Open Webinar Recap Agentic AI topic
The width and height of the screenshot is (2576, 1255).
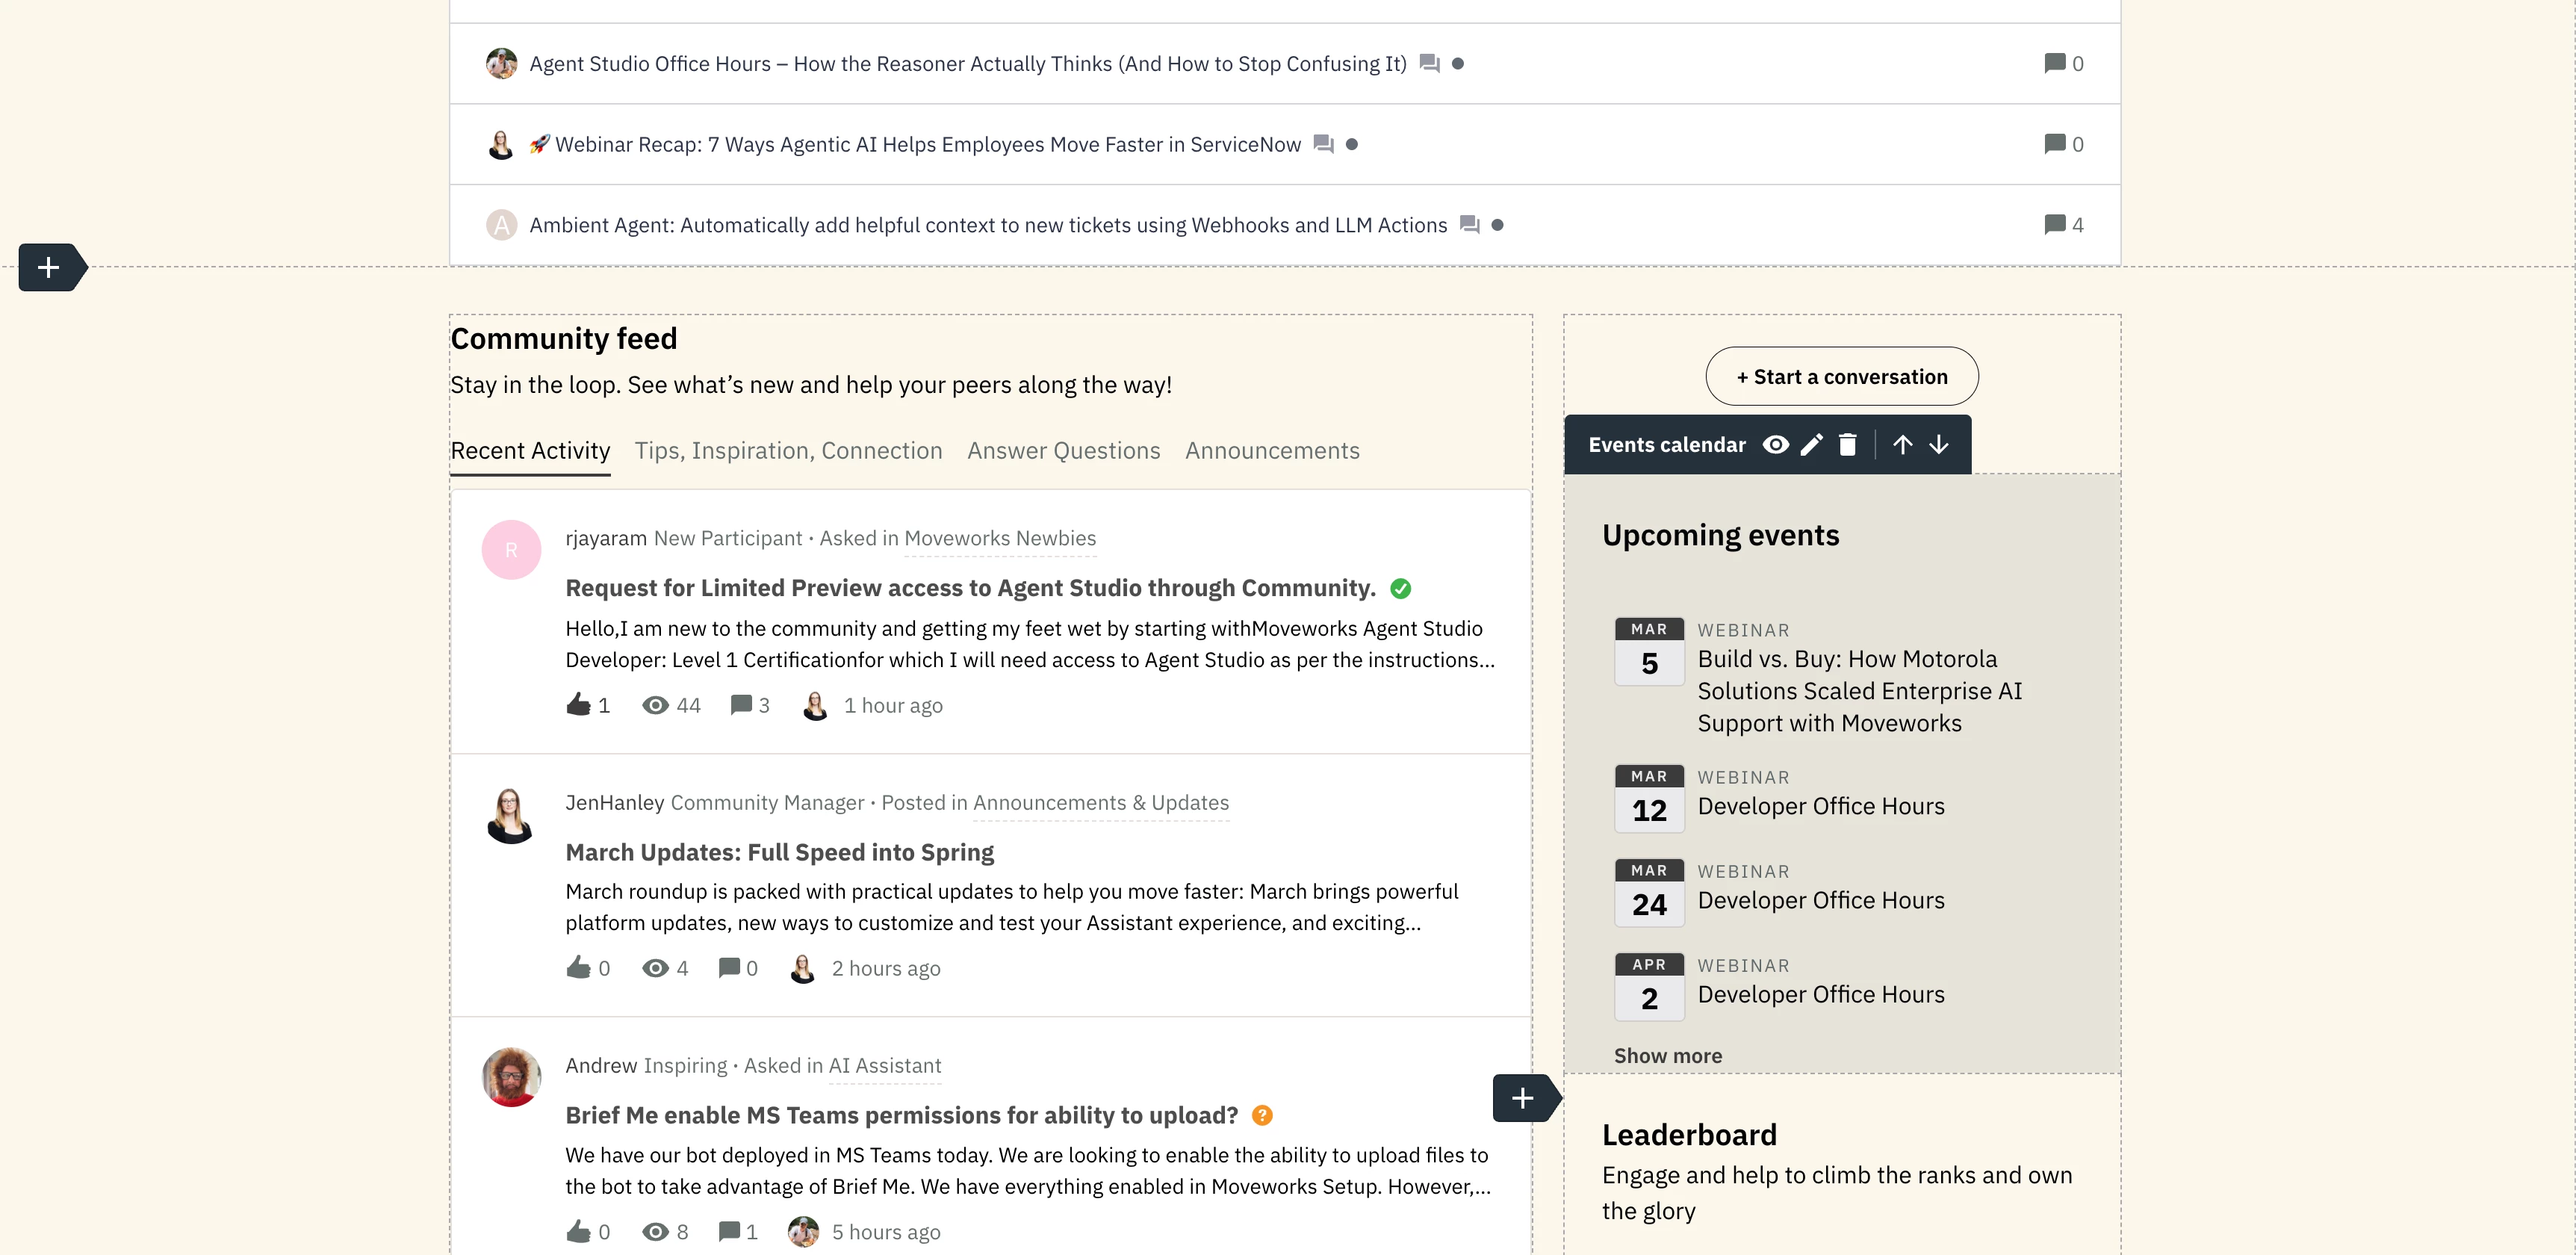[x=927, y=145]
